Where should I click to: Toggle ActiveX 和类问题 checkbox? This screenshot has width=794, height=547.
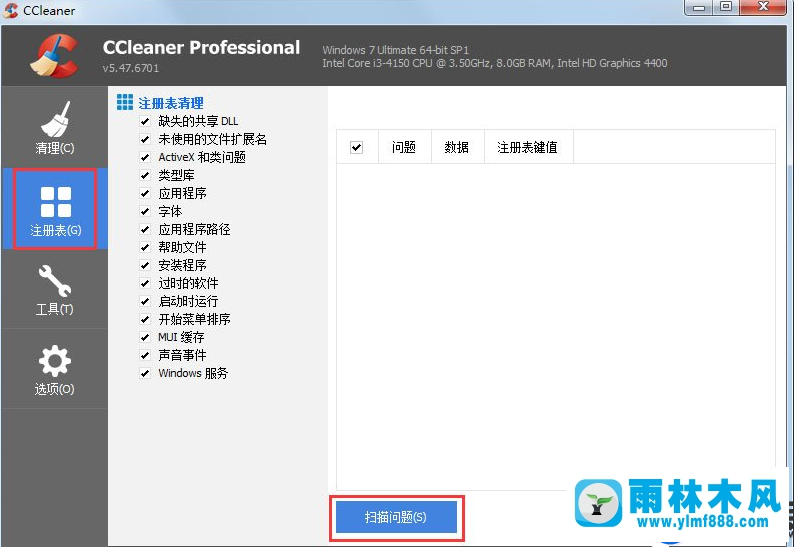pos(145,158)
